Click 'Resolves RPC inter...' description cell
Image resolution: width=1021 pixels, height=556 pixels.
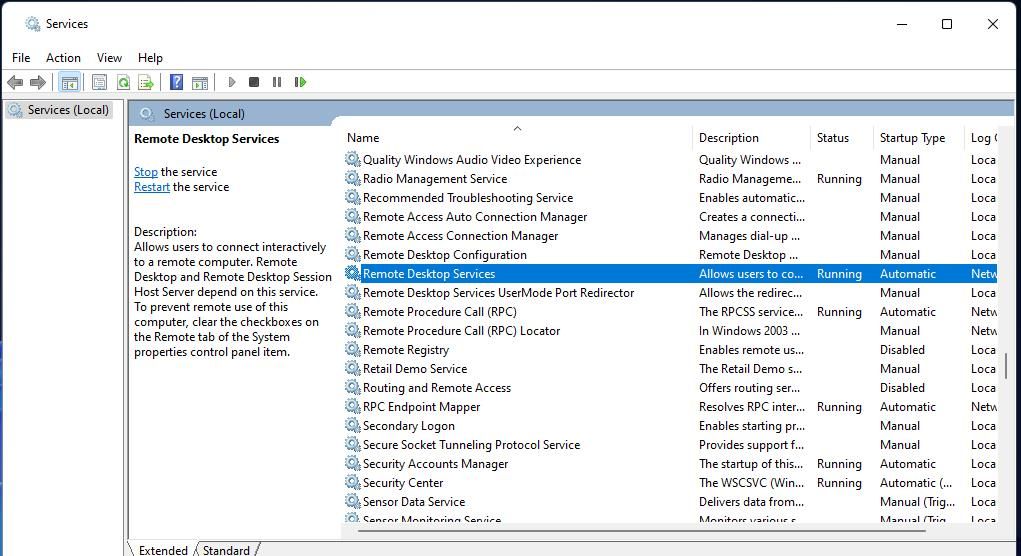pos(751,407)
